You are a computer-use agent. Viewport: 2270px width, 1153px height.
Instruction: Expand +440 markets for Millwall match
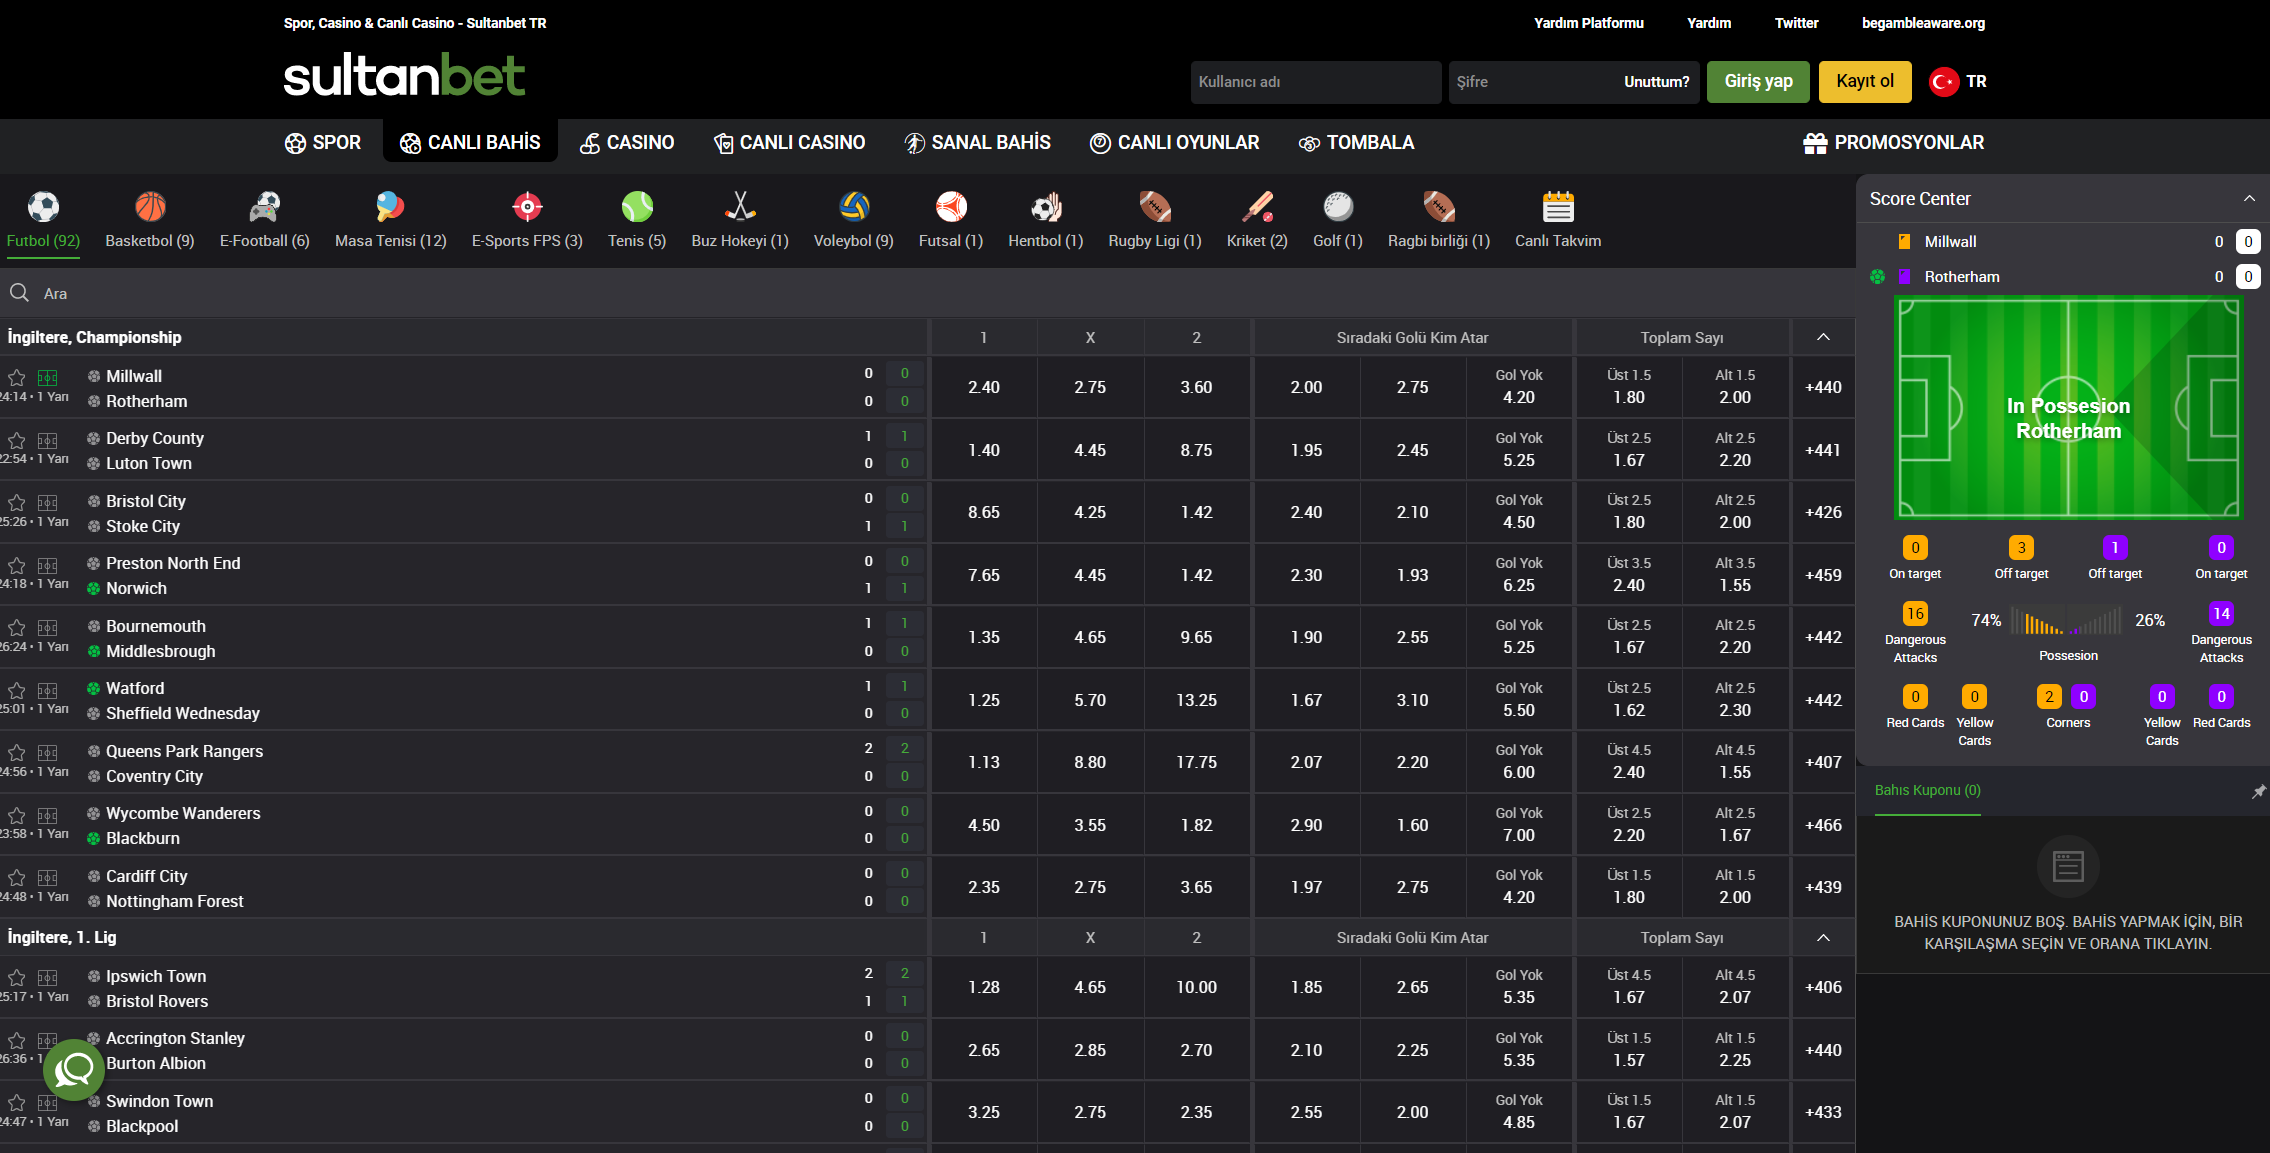(1823, 387)
